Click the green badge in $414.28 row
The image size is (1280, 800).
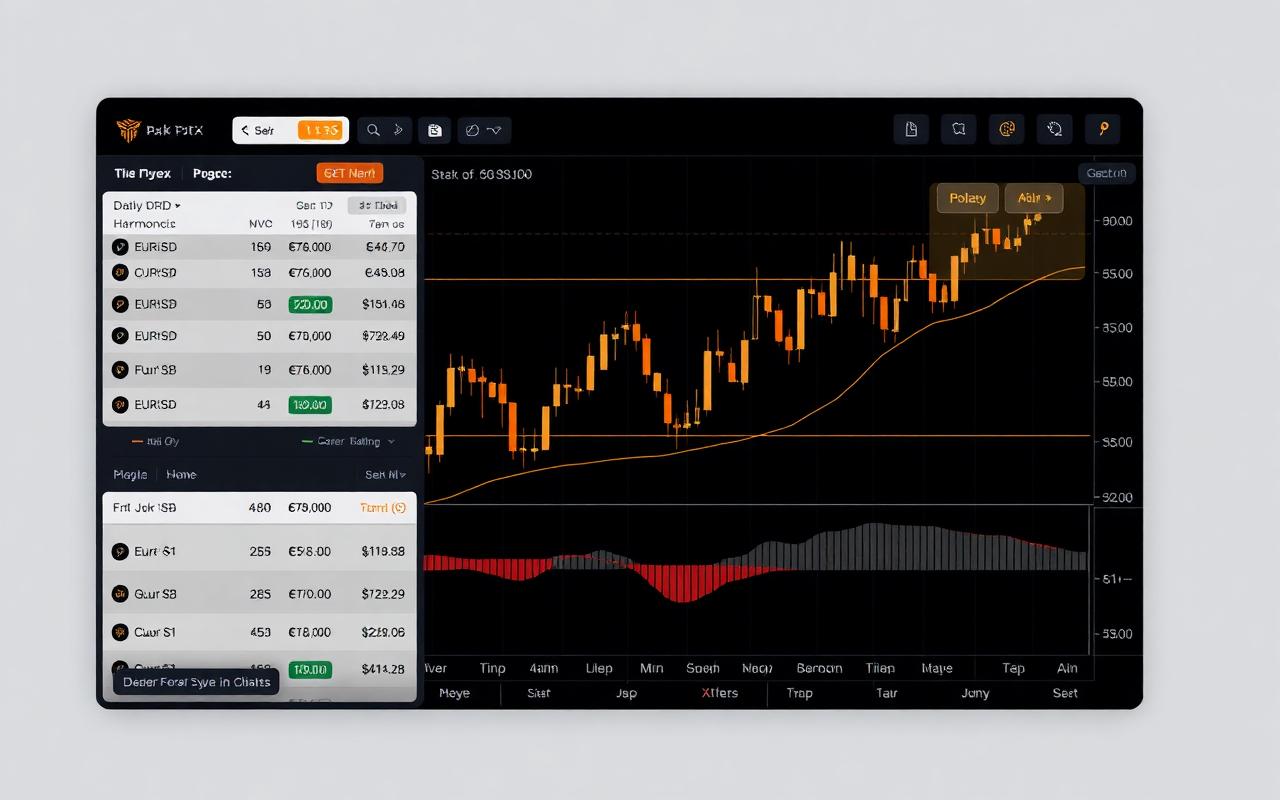tap(310, 669)
